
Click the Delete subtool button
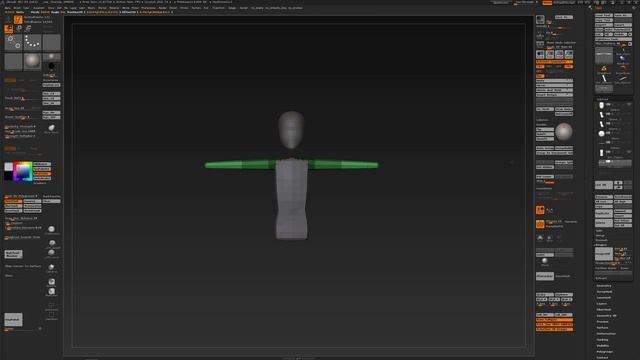click(604, 223)
